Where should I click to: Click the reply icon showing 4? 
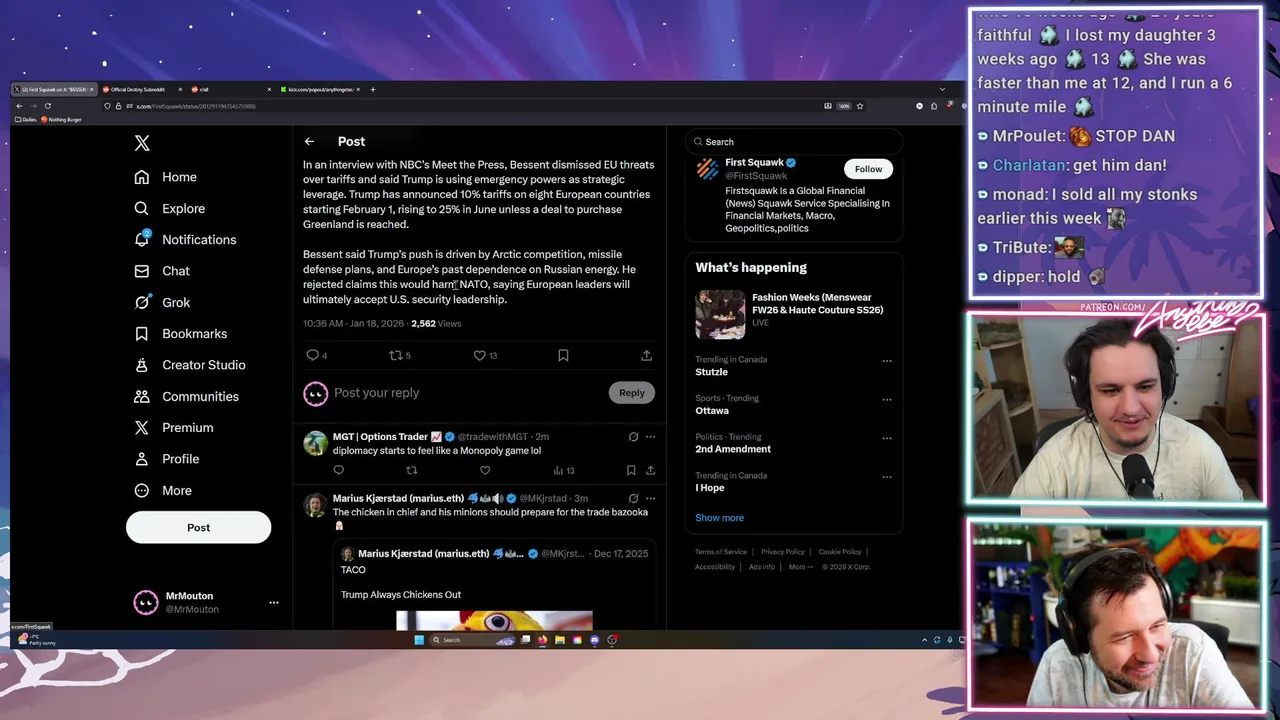pos(313,355)
